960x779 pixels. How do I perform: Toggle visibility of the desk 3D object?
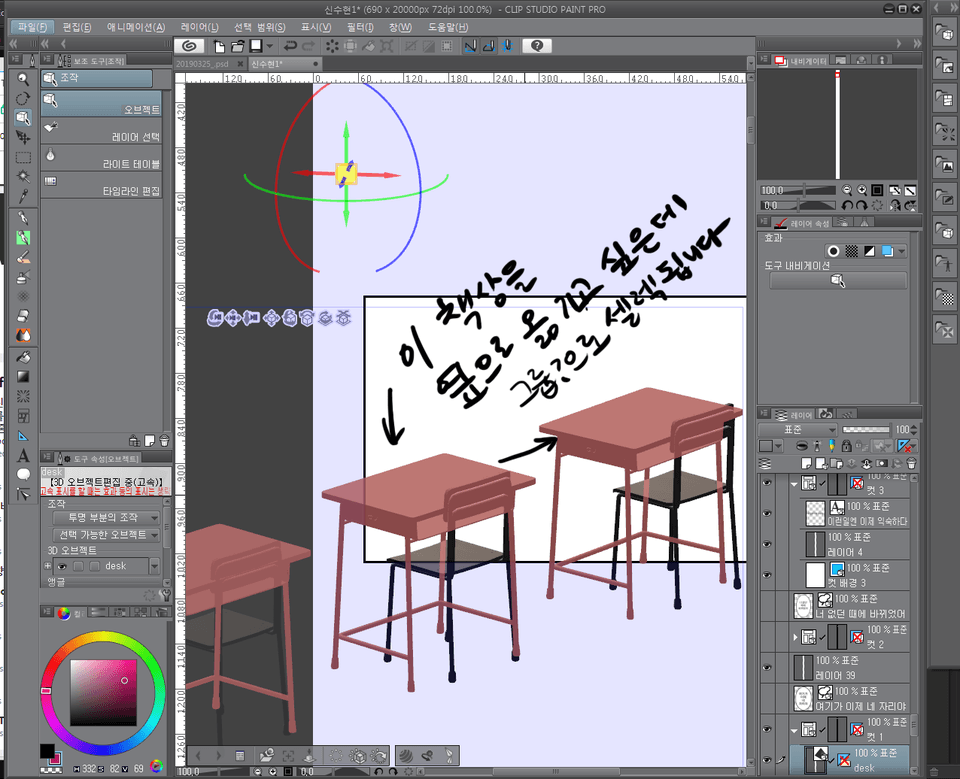pyautogui.click(x=60, y=566)
